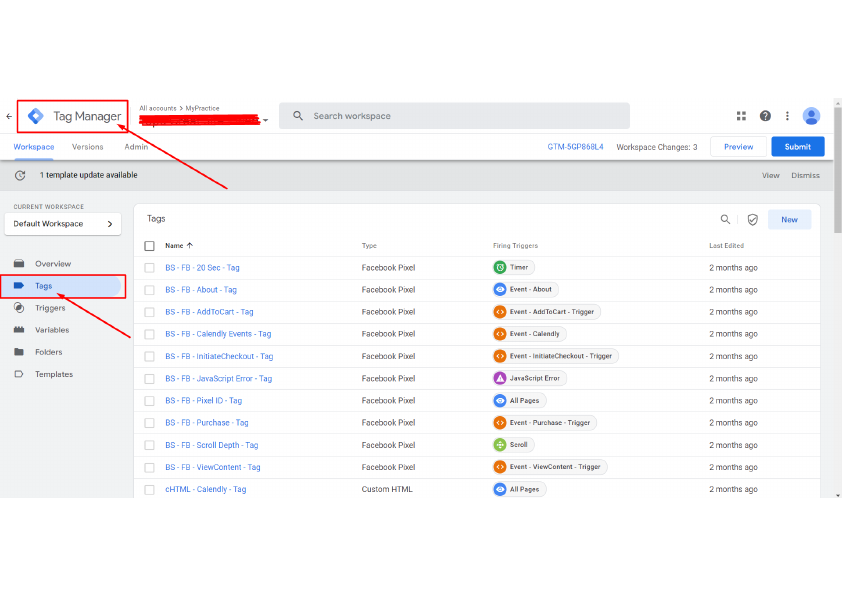Click the magnifier icon in search workspace bar
This screenshot has width=842, height=595.
pos(298,116)
